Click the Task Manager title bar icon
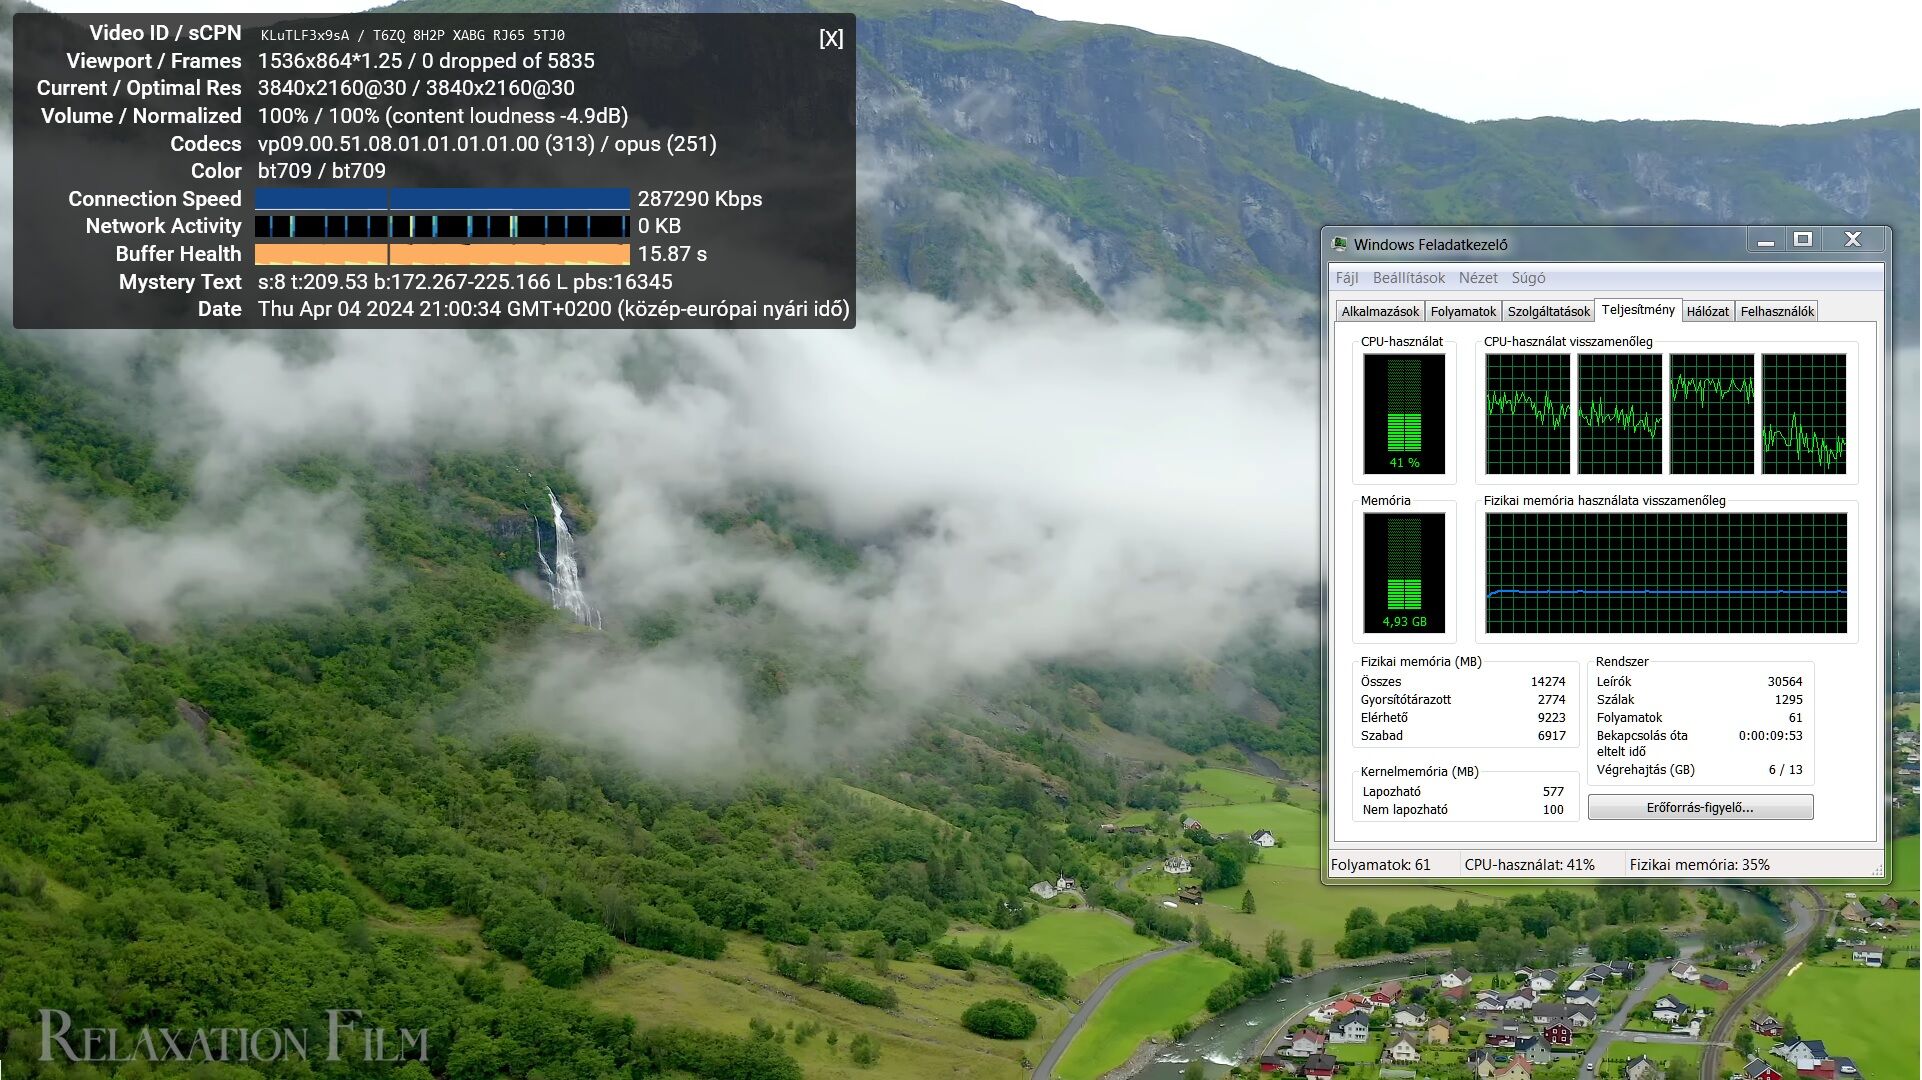This screenshot has width=1922, height=1080. click(1340, 244)
